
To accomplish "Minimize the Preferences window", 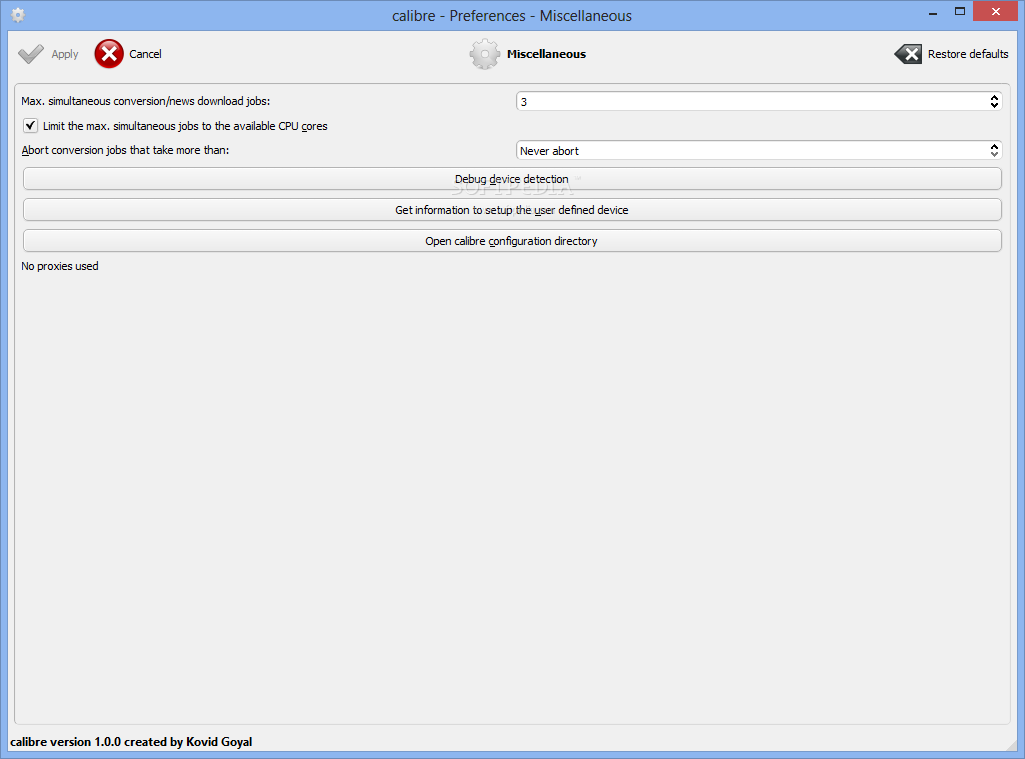I will [933, 12].
